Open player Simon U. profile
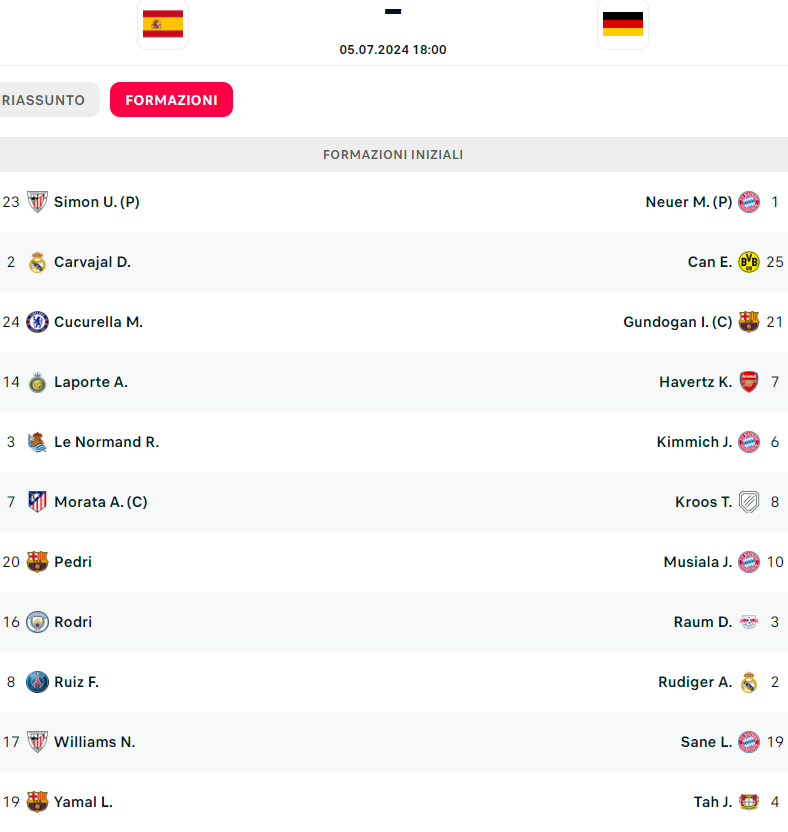The image size is (788, 832). (x=96, y=202)
